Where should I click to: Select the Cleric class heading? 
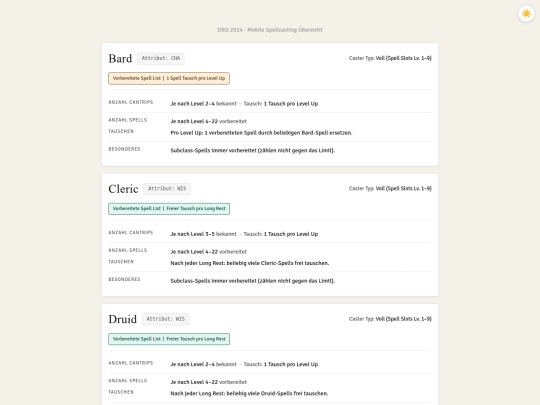pyautogui.click(x=123, y=189)
